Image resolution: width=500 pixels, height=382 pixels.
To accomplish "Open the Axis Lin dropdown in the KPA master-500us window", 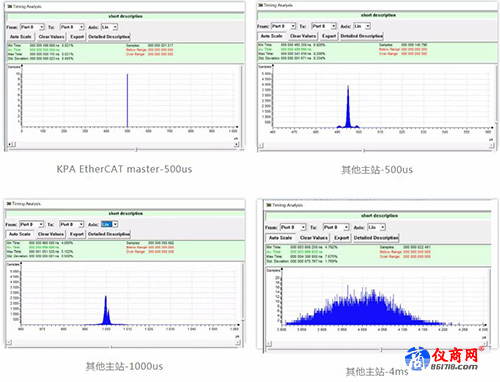I will [x=109, y=27].
